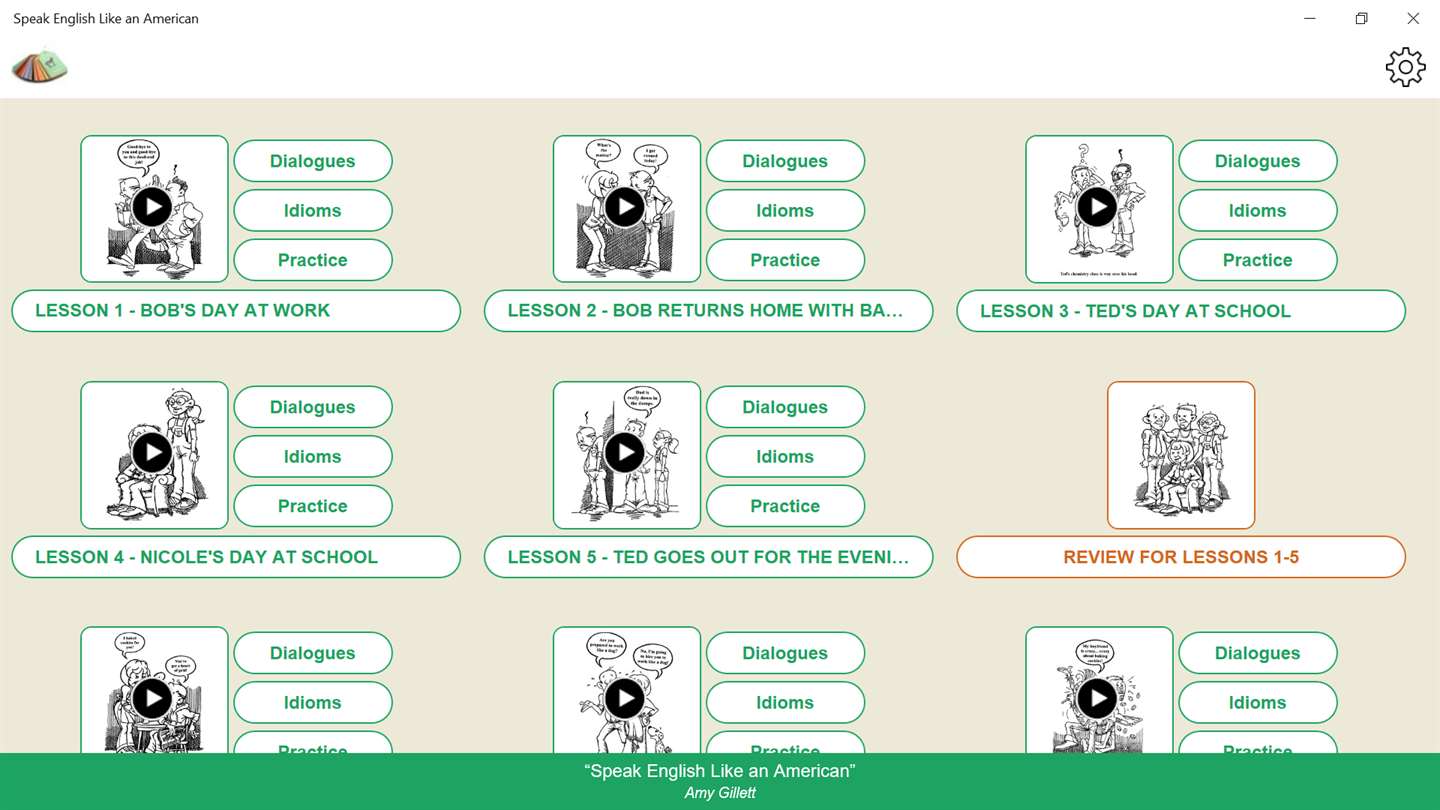Open Idioms for Lesson 5
1440x810 pixels.
pyautogui.click(x=785, y=456)
